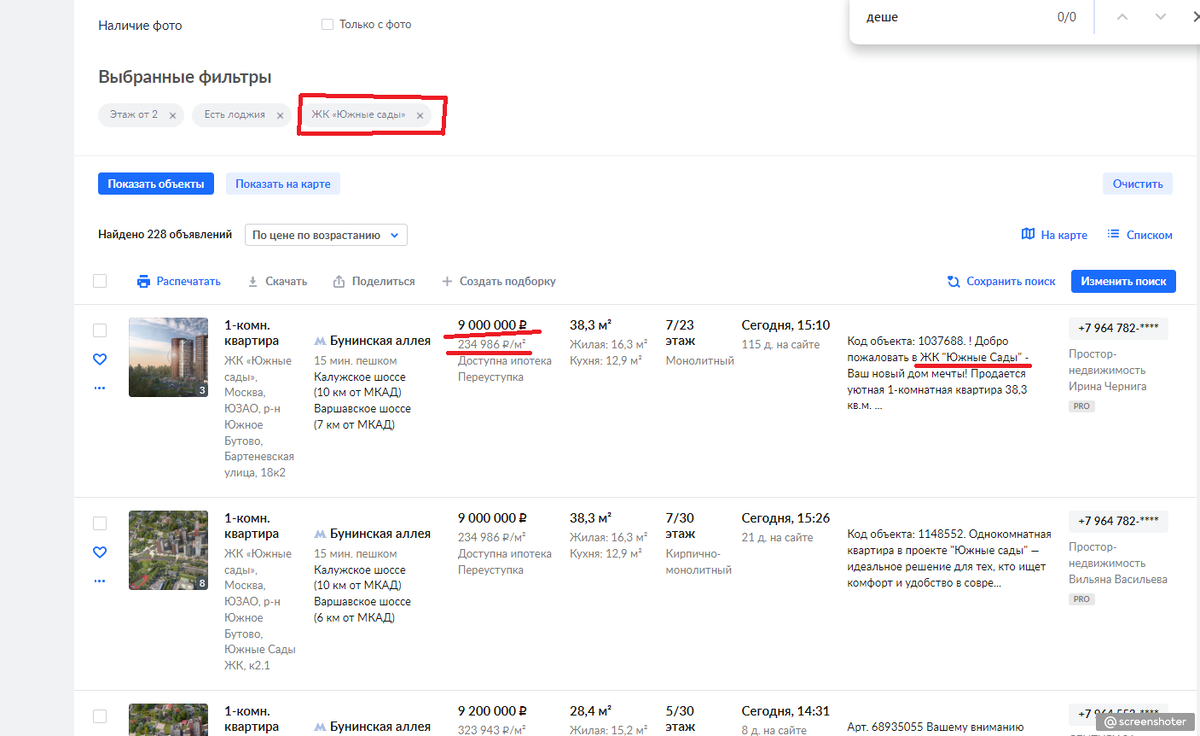
Task: Open third listing photo thumbnail 9 200 000 ₽
Action: (168, 720)
